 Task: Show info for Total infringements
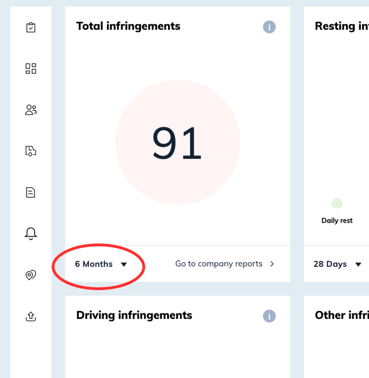click(269, 27)
